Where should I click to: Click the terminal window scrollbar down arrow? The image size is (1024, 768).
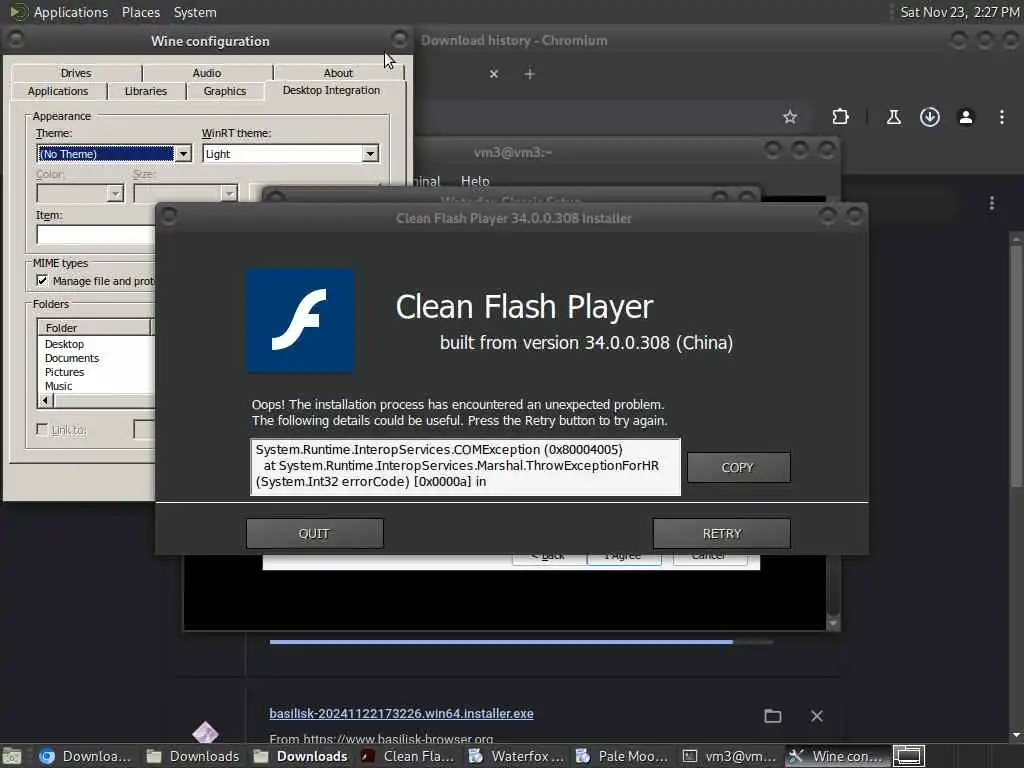coord(833,624)
